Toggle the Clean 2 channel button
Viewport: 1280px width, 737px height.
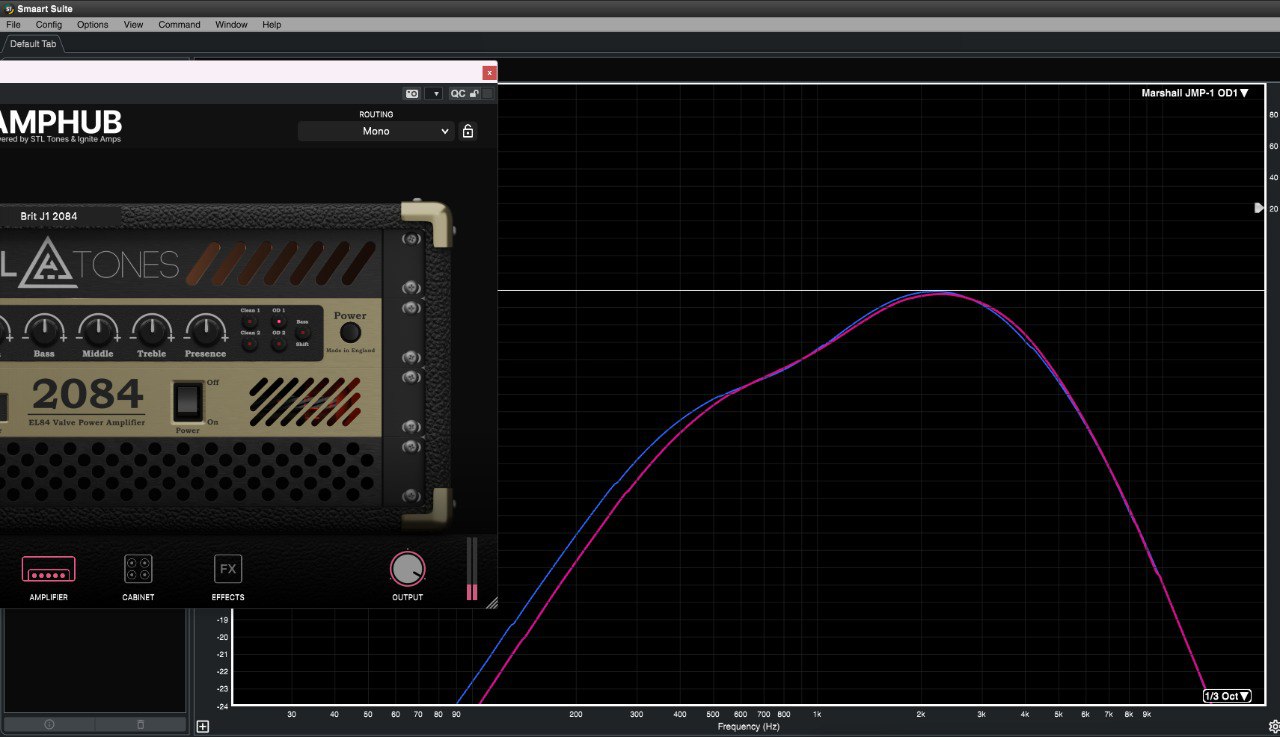click(x=250, y=345)
